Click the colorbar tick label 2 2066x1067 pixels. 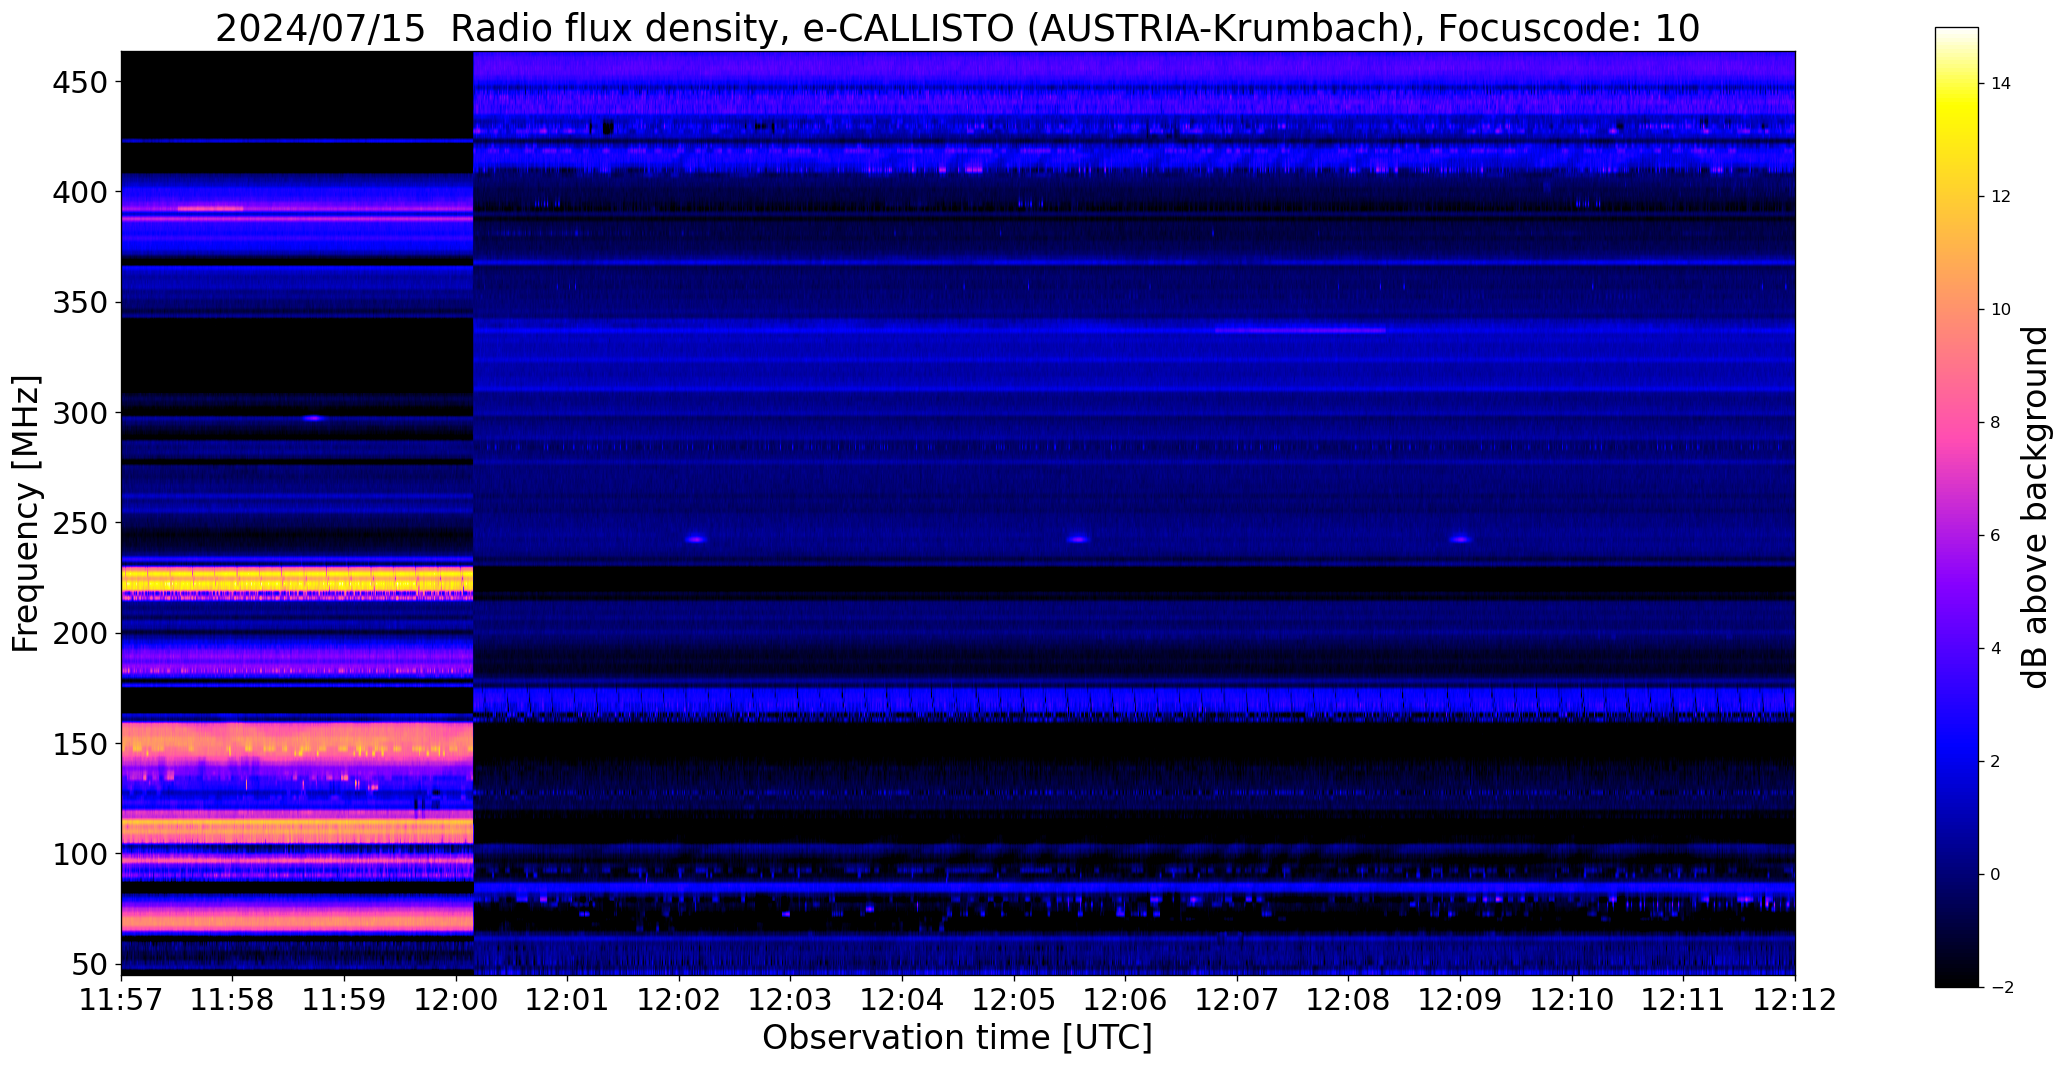tap(1996, 762)
